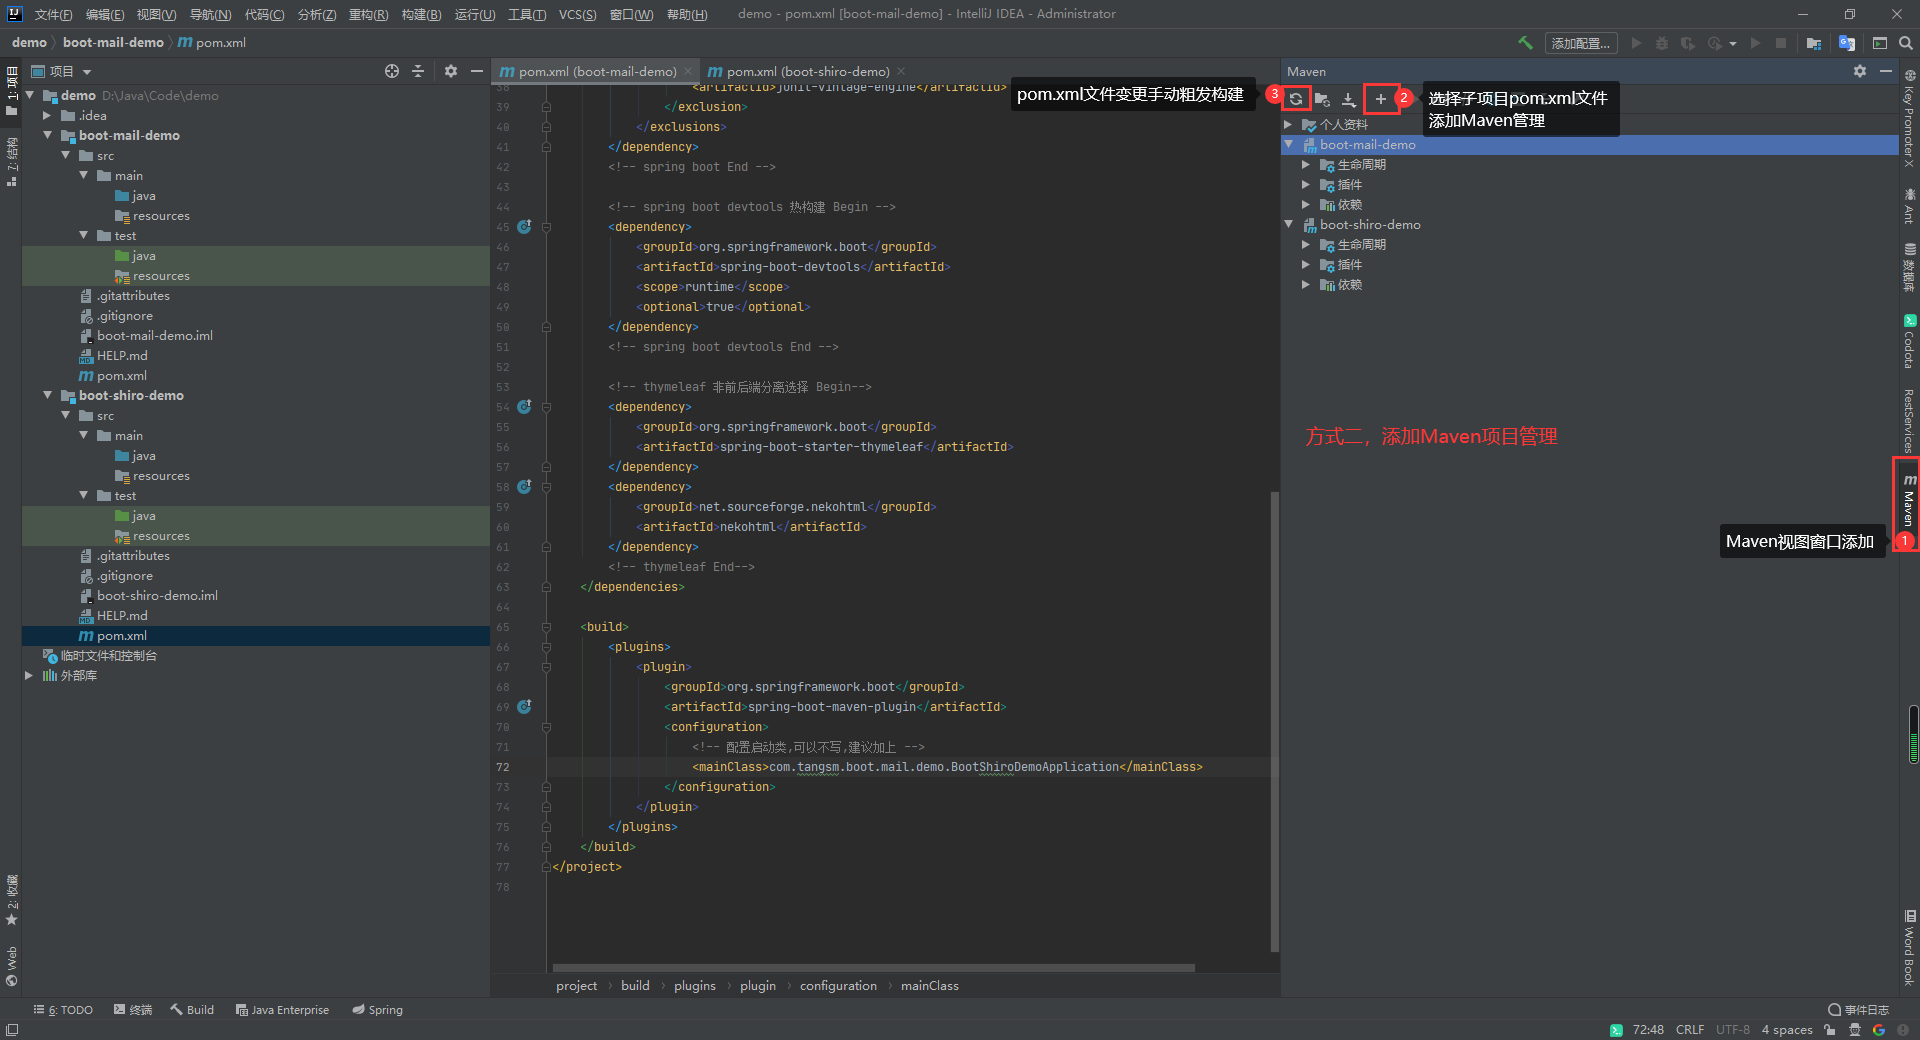Click collapse all icon in Project panel
1920x1040 pixels.
click(418, 71)
